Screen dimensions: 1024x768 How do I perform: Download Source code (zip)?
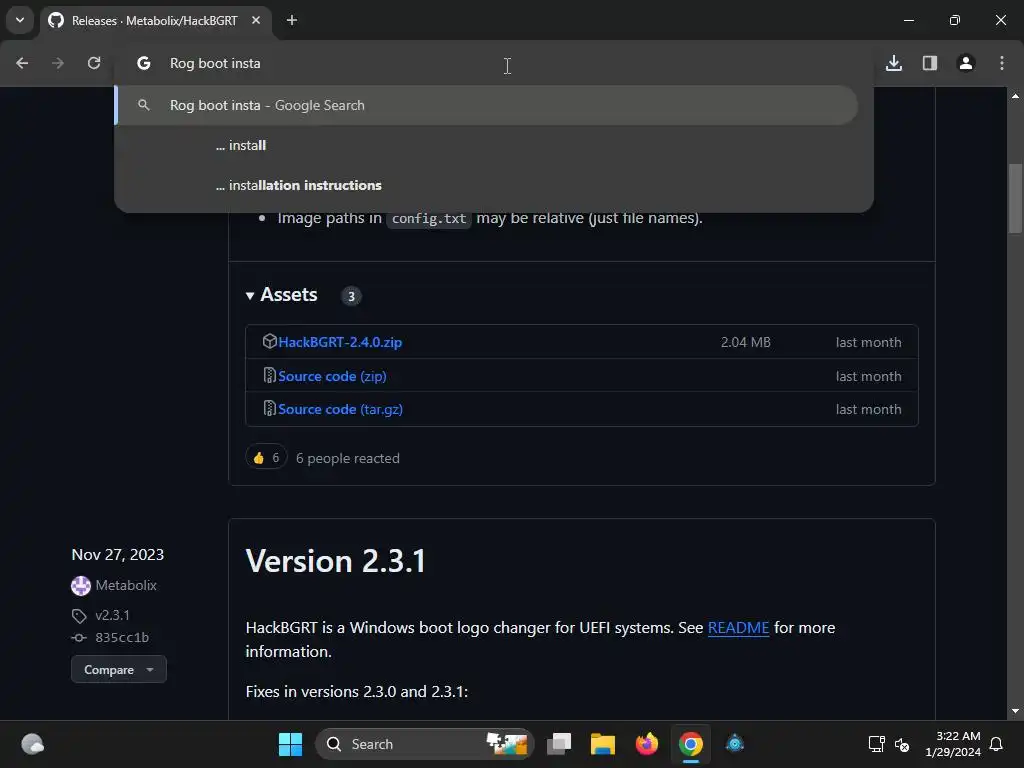[x=332, y=376]
